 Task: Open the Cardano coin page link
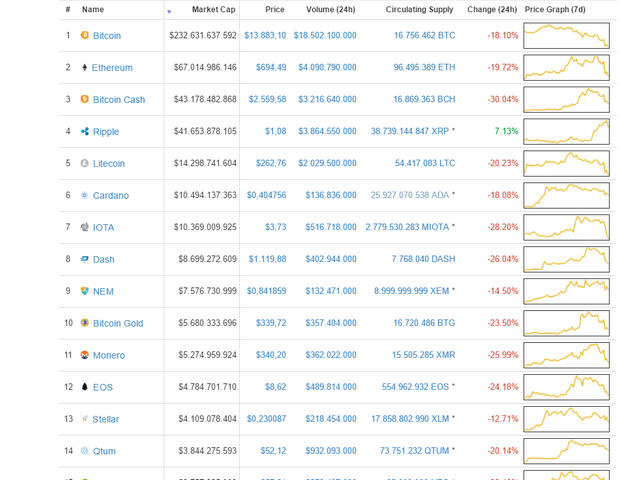(111, 195)
